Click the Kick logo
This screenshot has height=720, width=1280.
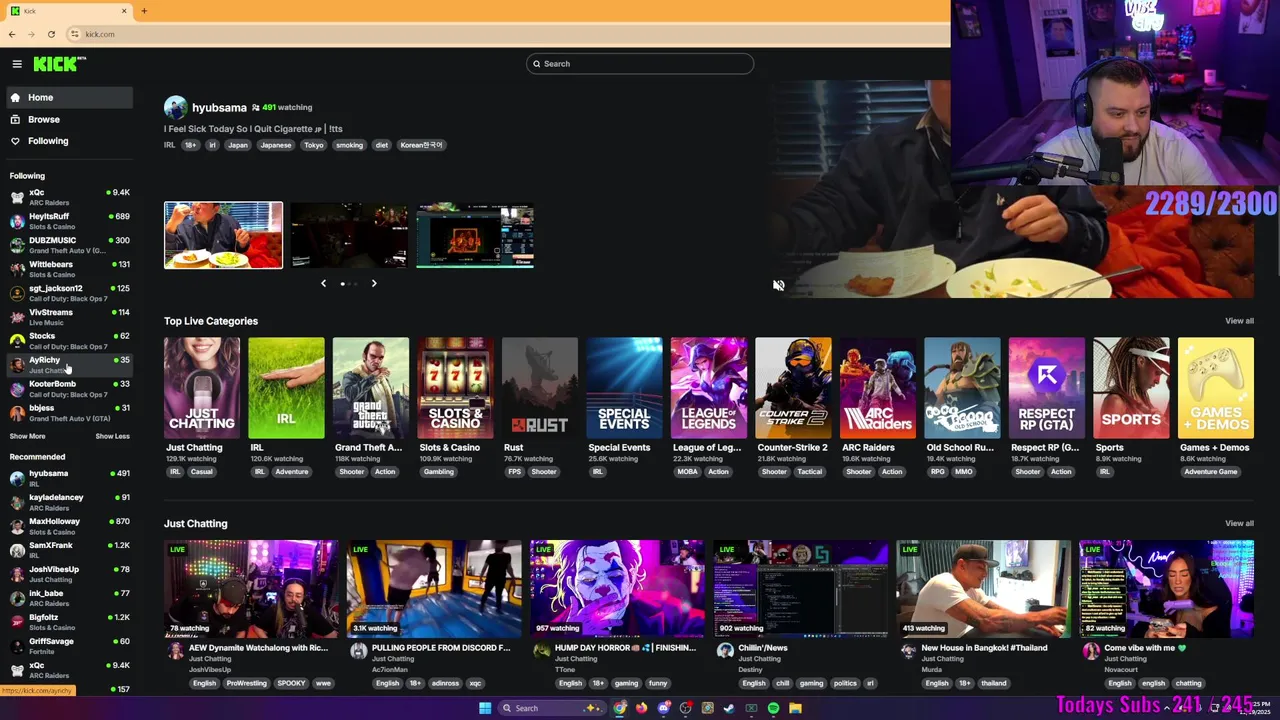59,64
